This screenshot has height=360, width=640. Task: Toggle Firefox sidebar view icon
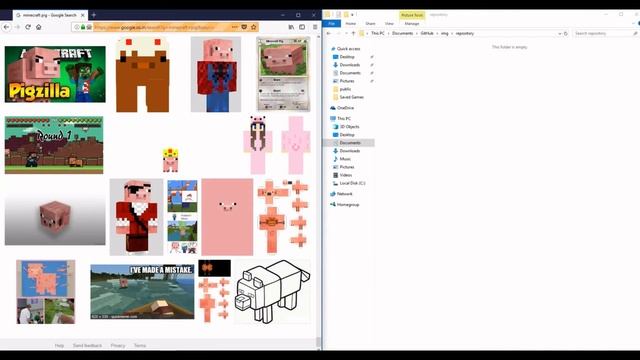pos(302,27)
